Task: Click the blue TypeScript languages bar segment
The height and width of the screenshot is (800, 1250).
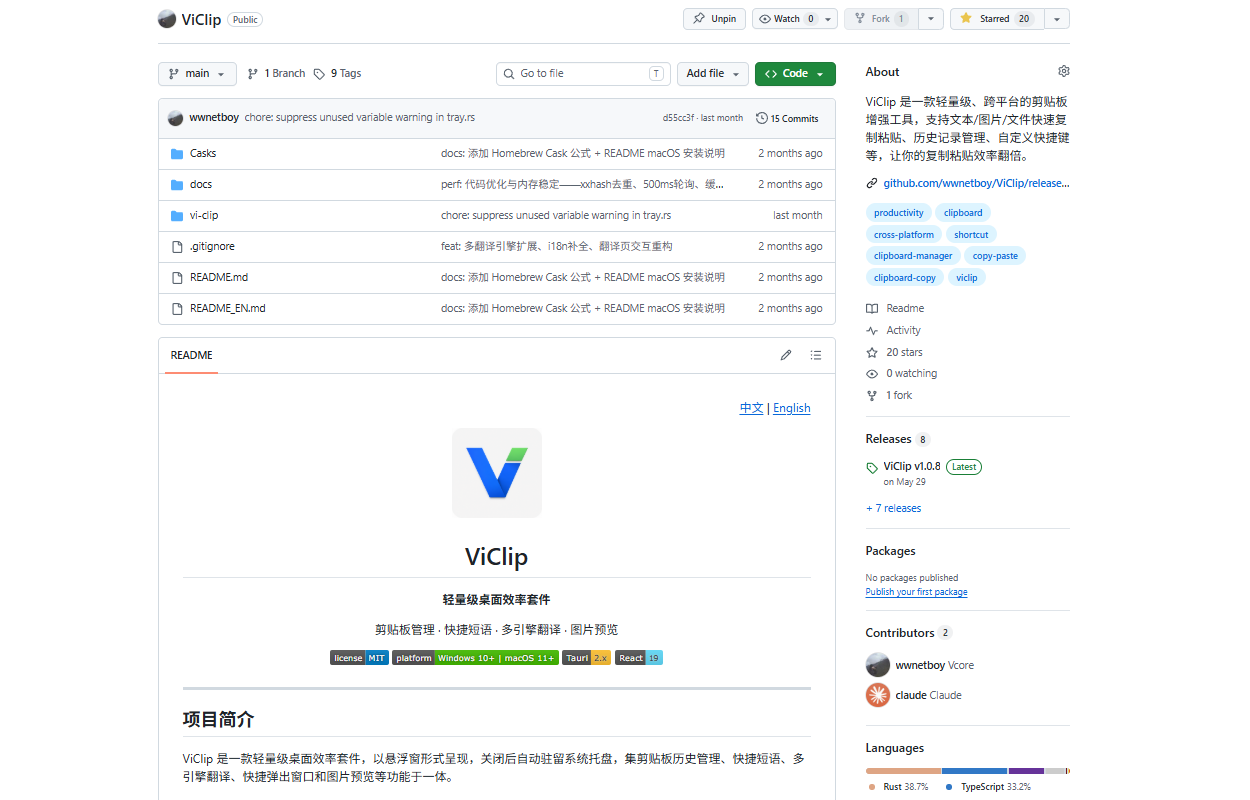Action: [975, 771]
